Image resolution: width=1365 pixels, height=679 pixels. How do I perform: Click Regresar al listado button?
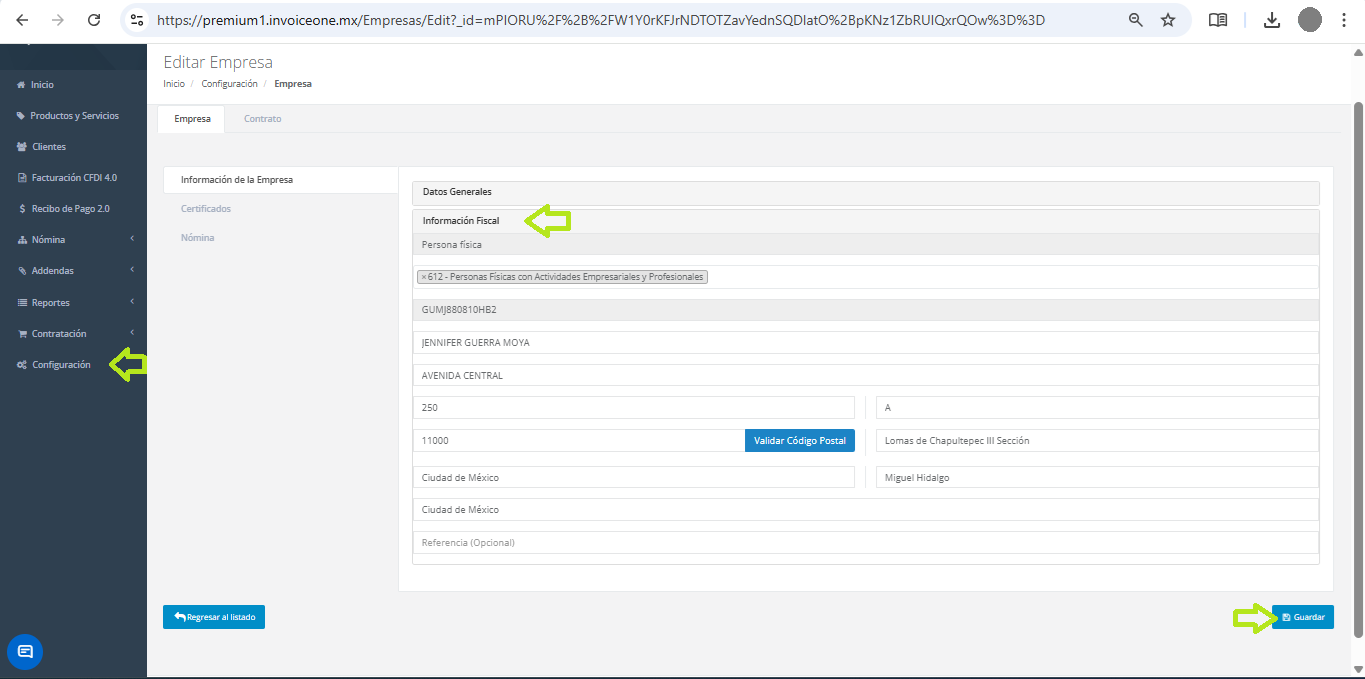tap(214, 618)
